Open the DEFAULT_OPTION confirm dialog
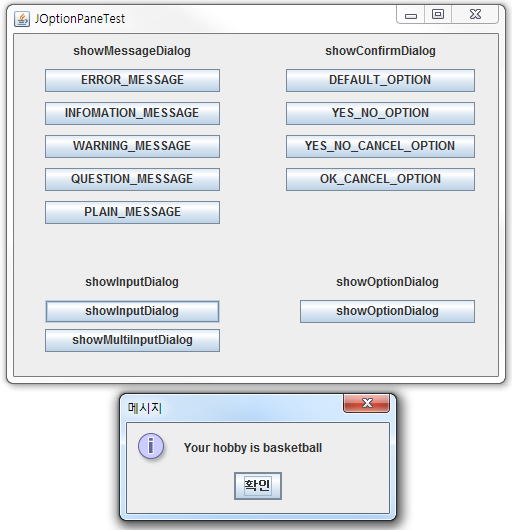Viewport: 512px width, 530px height. click(380, 80)
